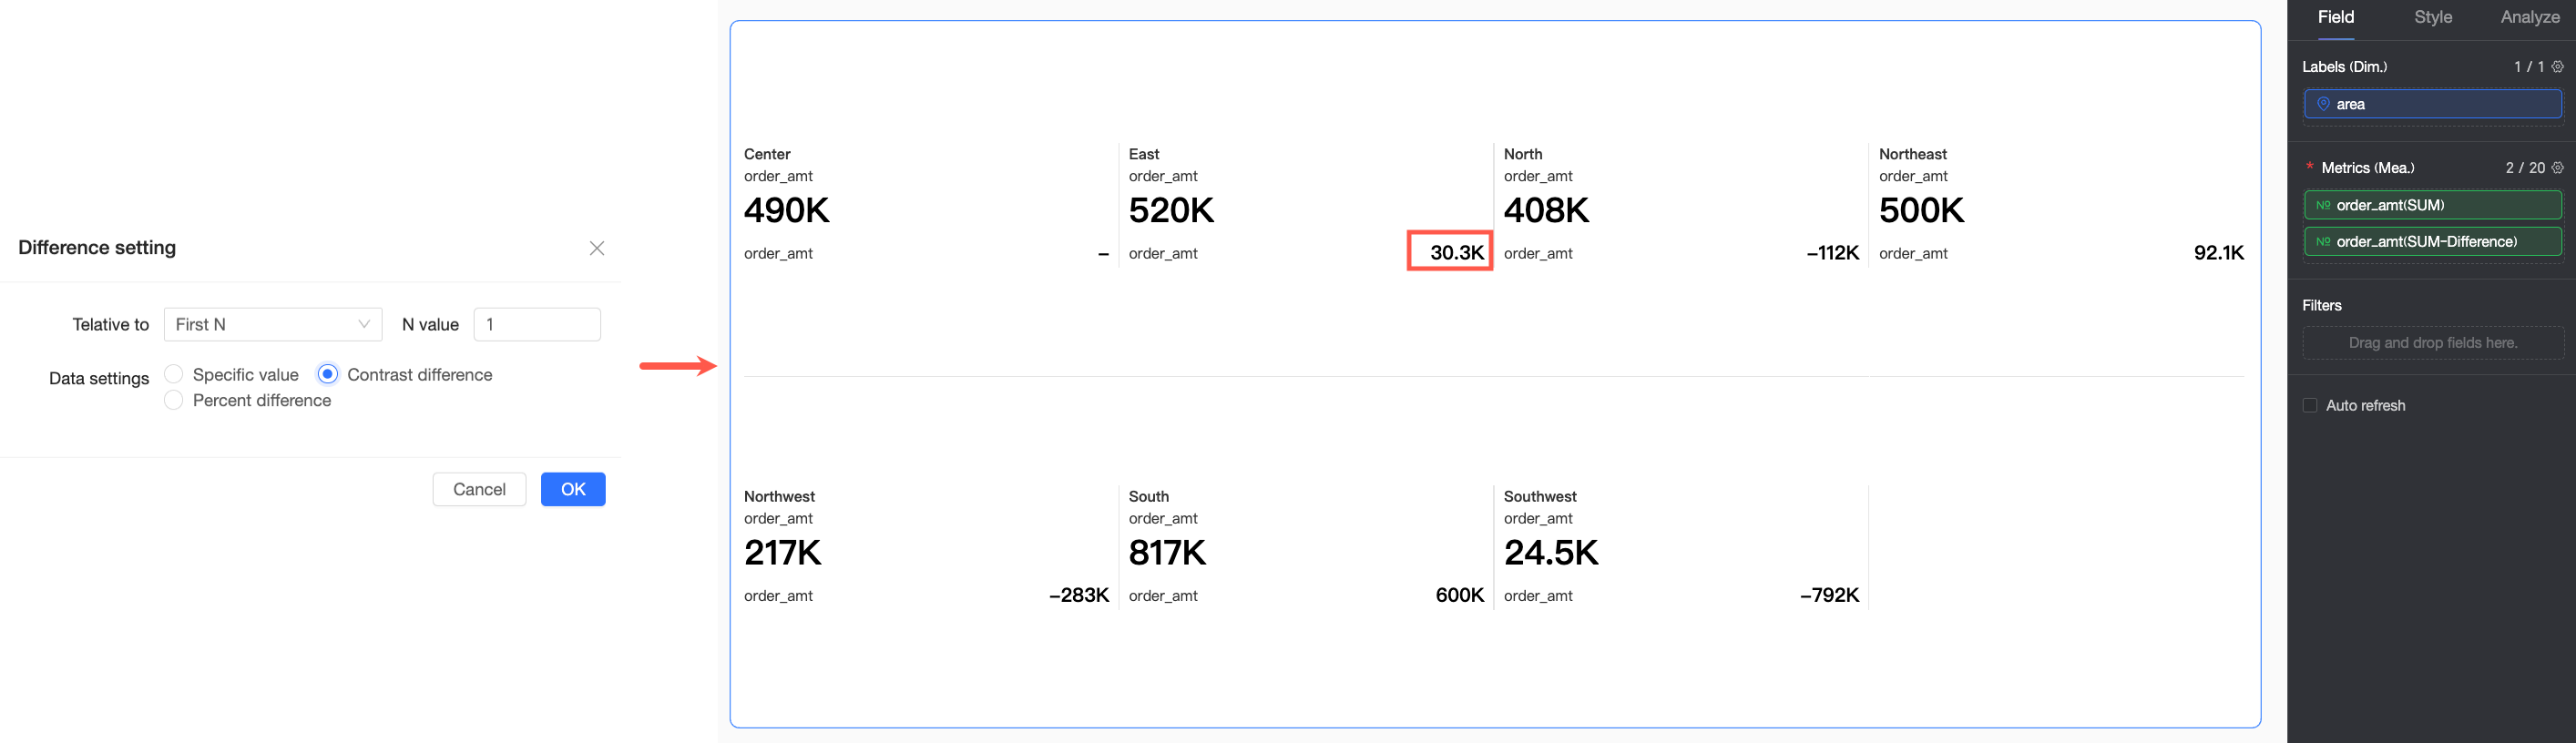This screenshot has height=743, width=2576.
Task: Click the number icon on order_amt(SUM-Difference)
Action: (2323, 242)
